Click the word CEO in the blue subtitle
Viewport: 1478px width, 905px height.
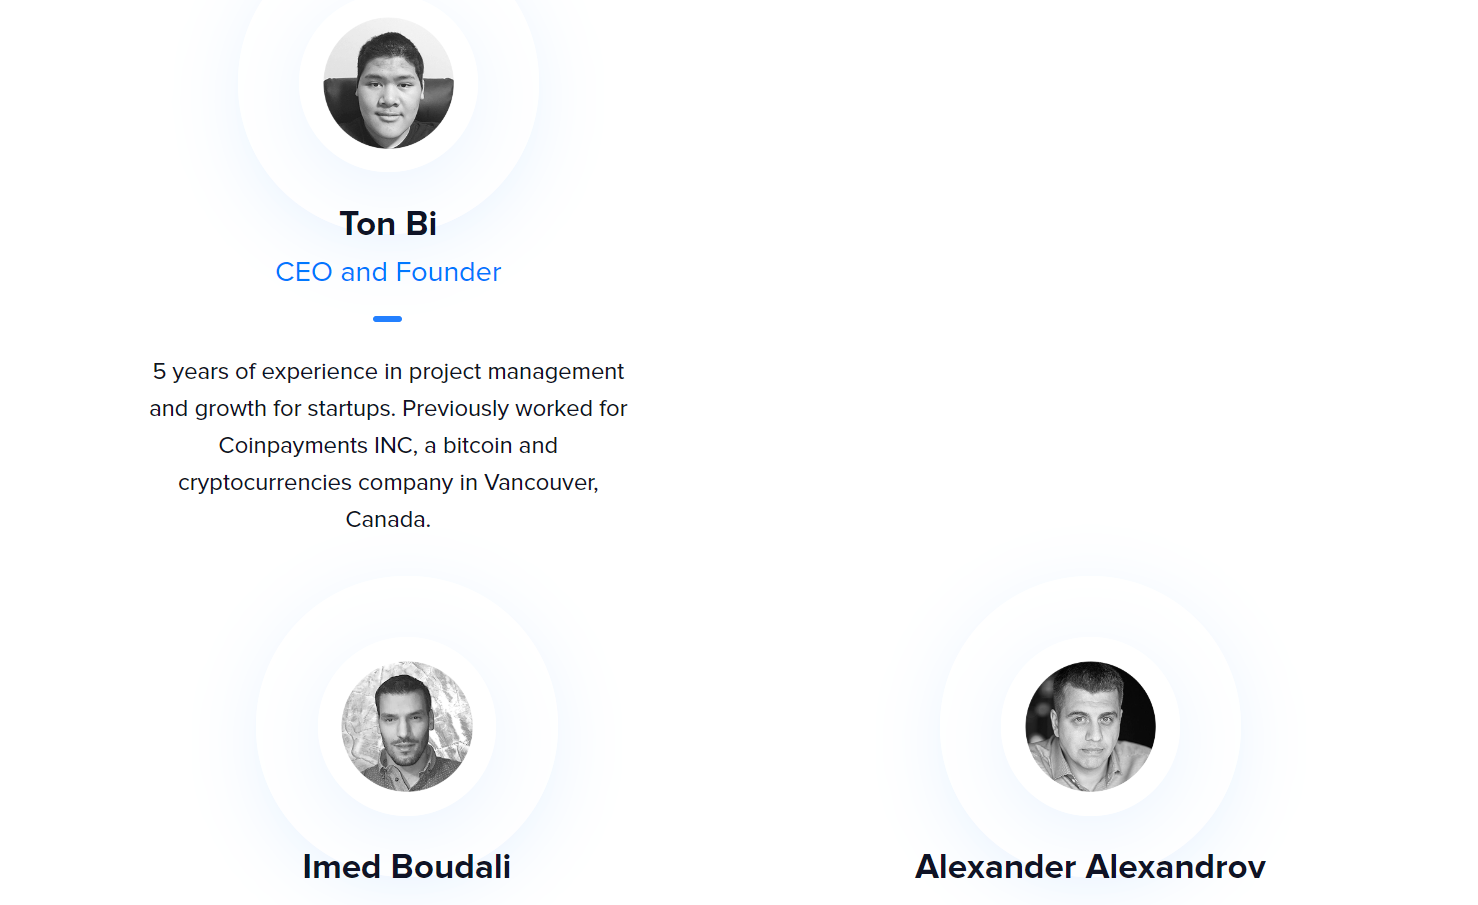pyautogui.click(x=303, y=272)
